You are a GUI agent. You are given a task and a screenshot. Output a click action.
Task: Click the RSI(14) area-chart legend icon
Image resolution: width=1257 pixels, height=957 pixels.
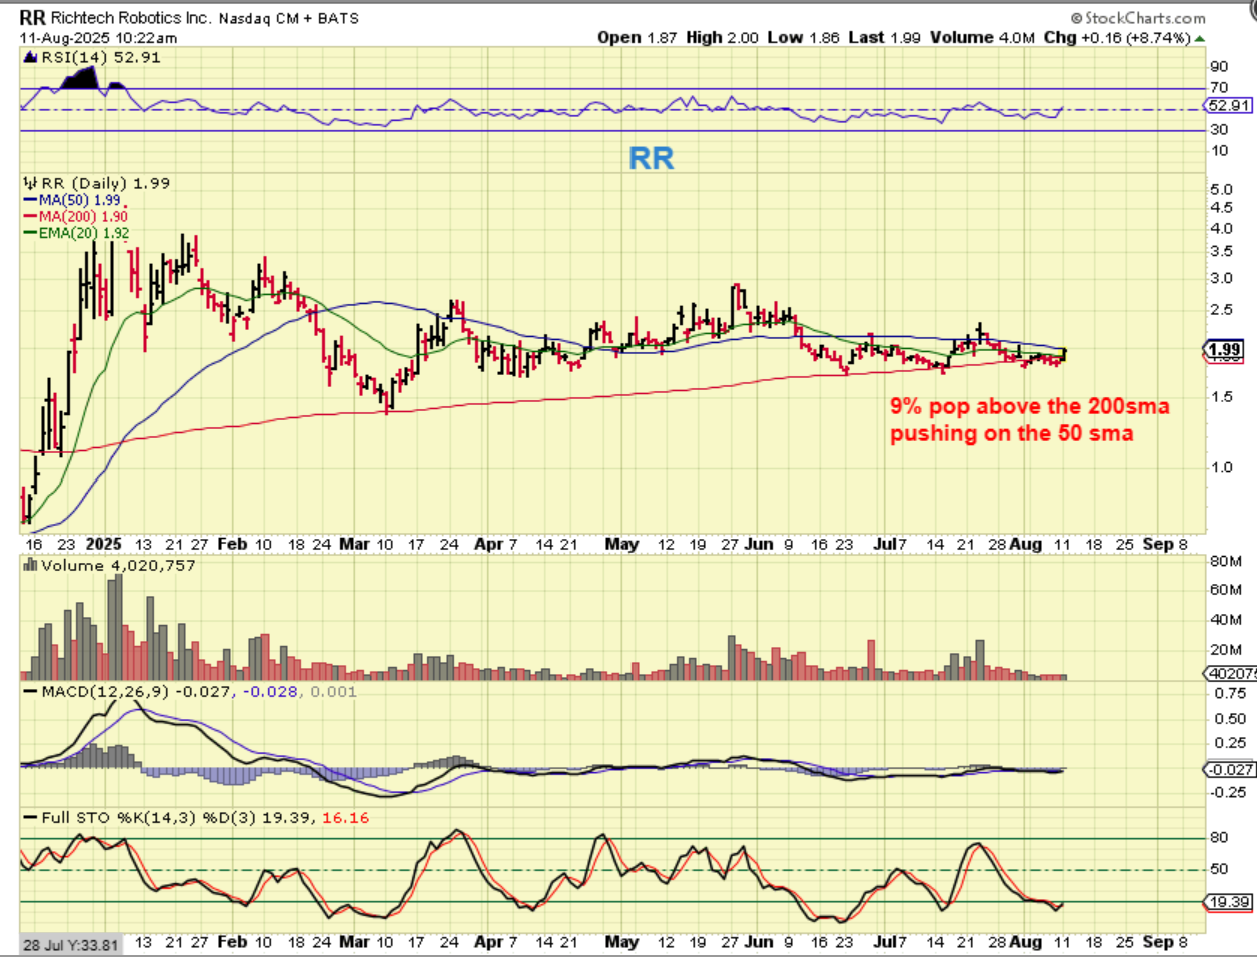(x=30, y=57)
